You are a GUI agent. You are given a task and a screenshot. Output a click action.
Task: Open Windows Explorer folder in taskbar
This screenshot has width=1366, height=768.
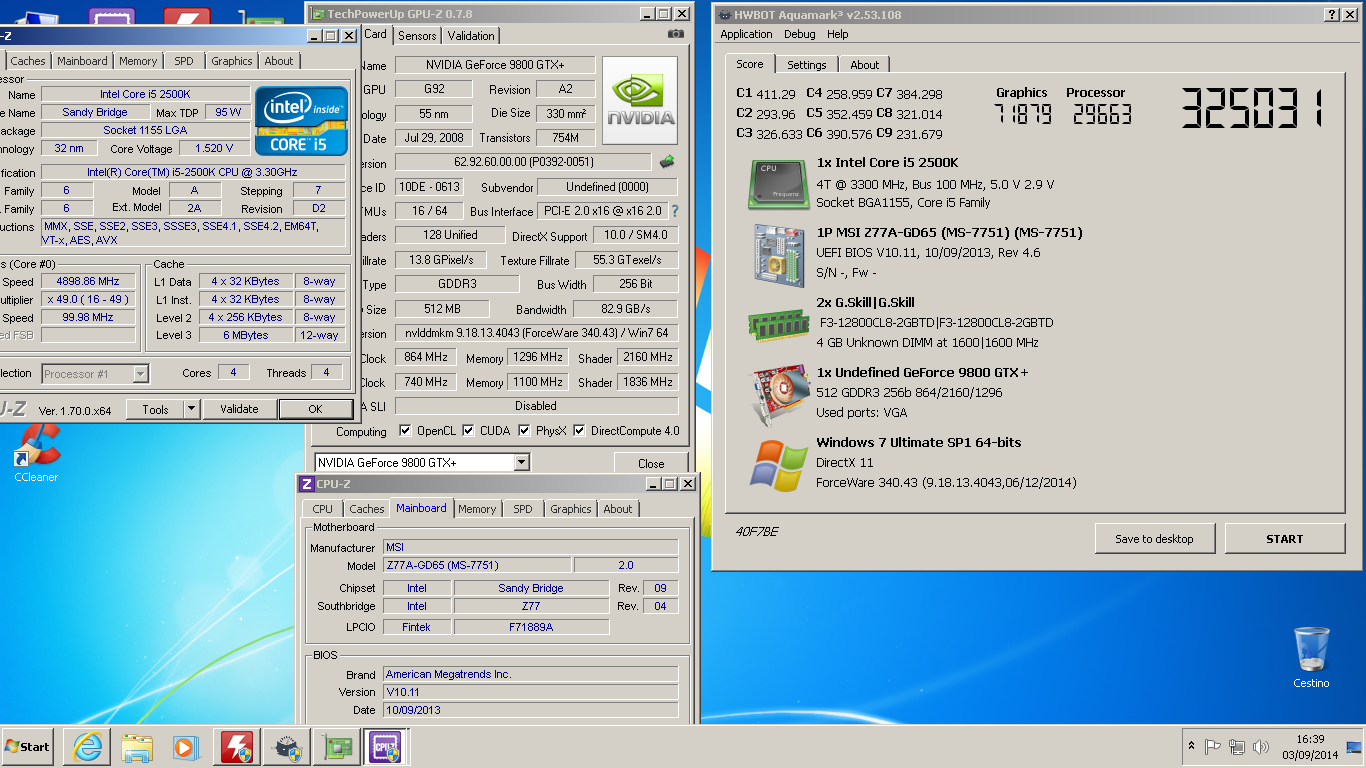pos(137,747)
